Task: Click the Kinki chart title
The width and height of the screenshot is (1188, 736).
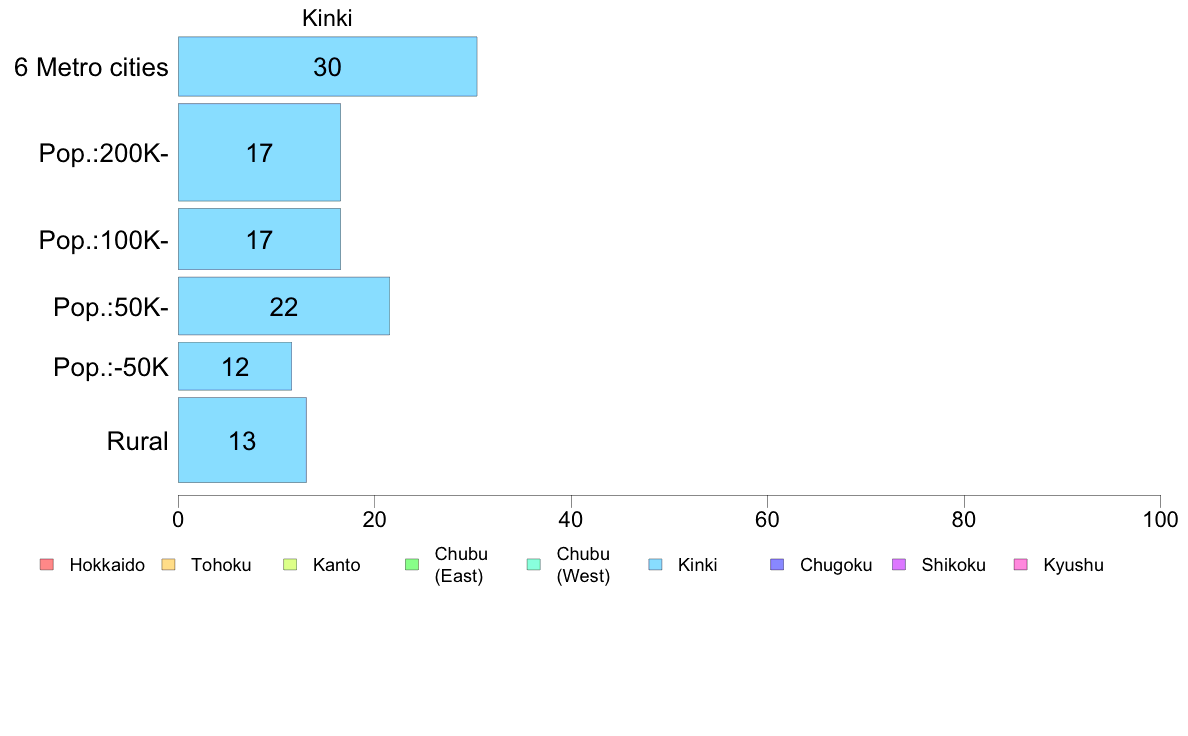Action: (x=327, y=18)
